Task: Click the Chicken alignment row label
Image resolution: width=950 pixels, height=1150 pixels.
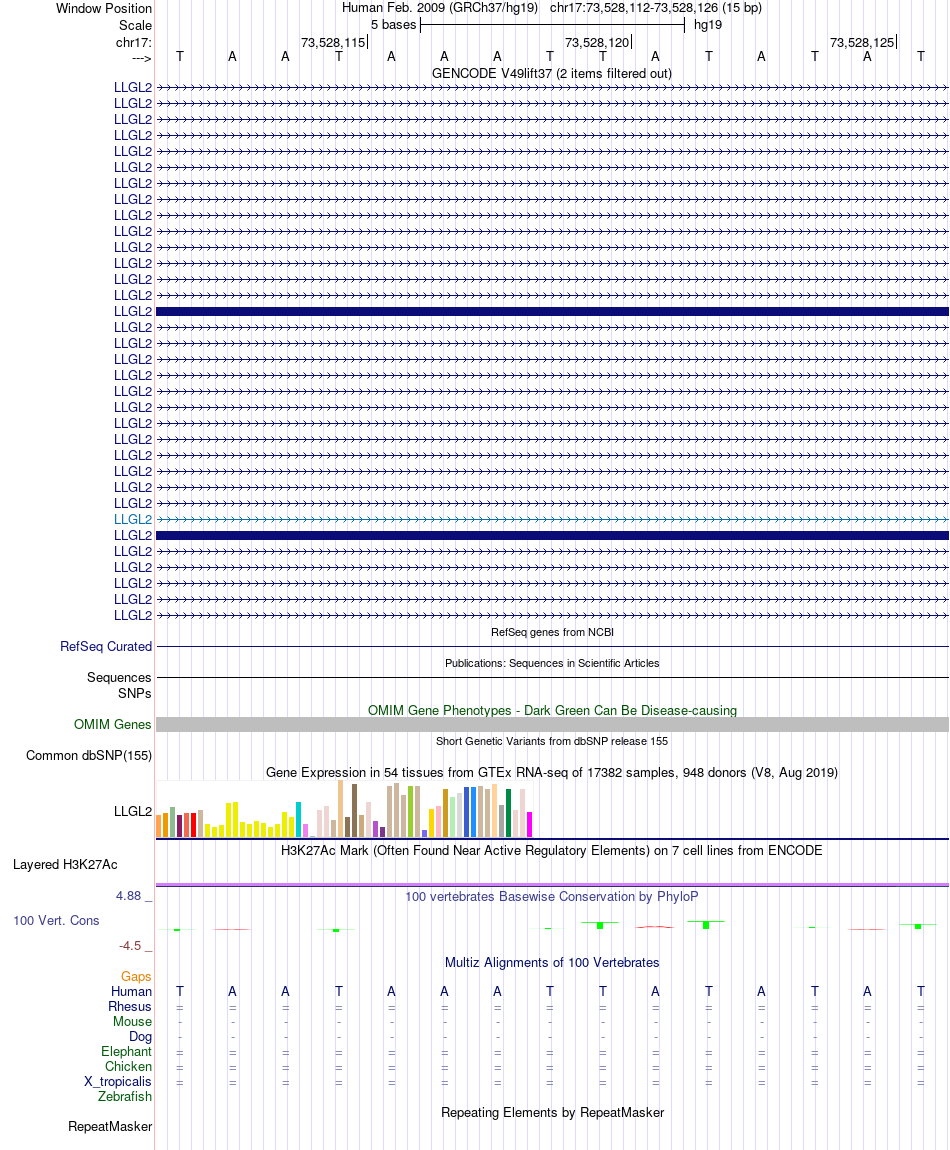Action: pyautogui.click(x=128, y=1066)
